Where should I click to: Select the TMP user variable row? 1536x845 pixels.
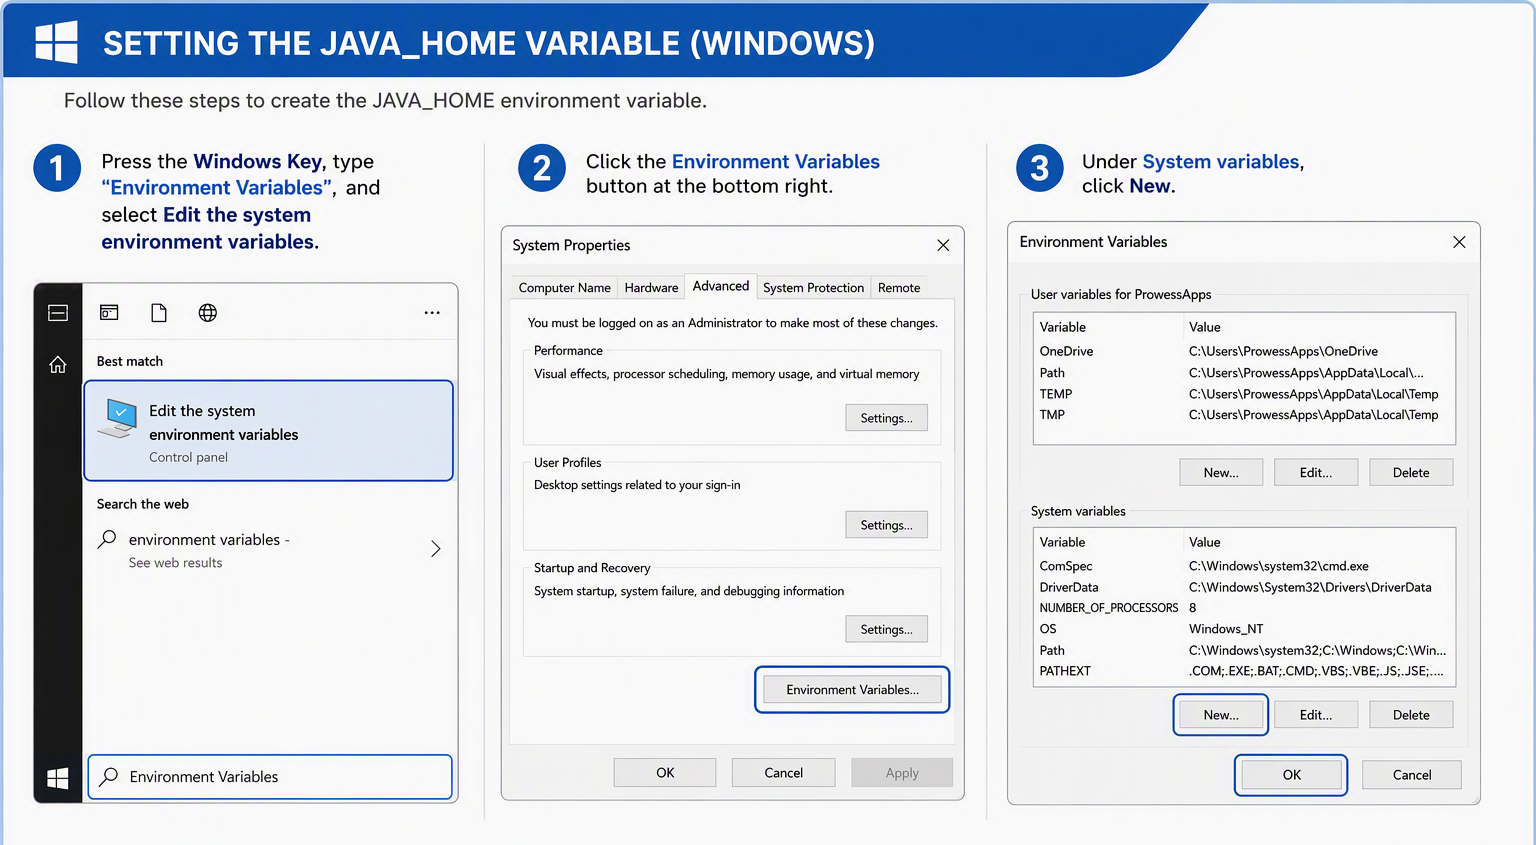(x=1244, y=415)
